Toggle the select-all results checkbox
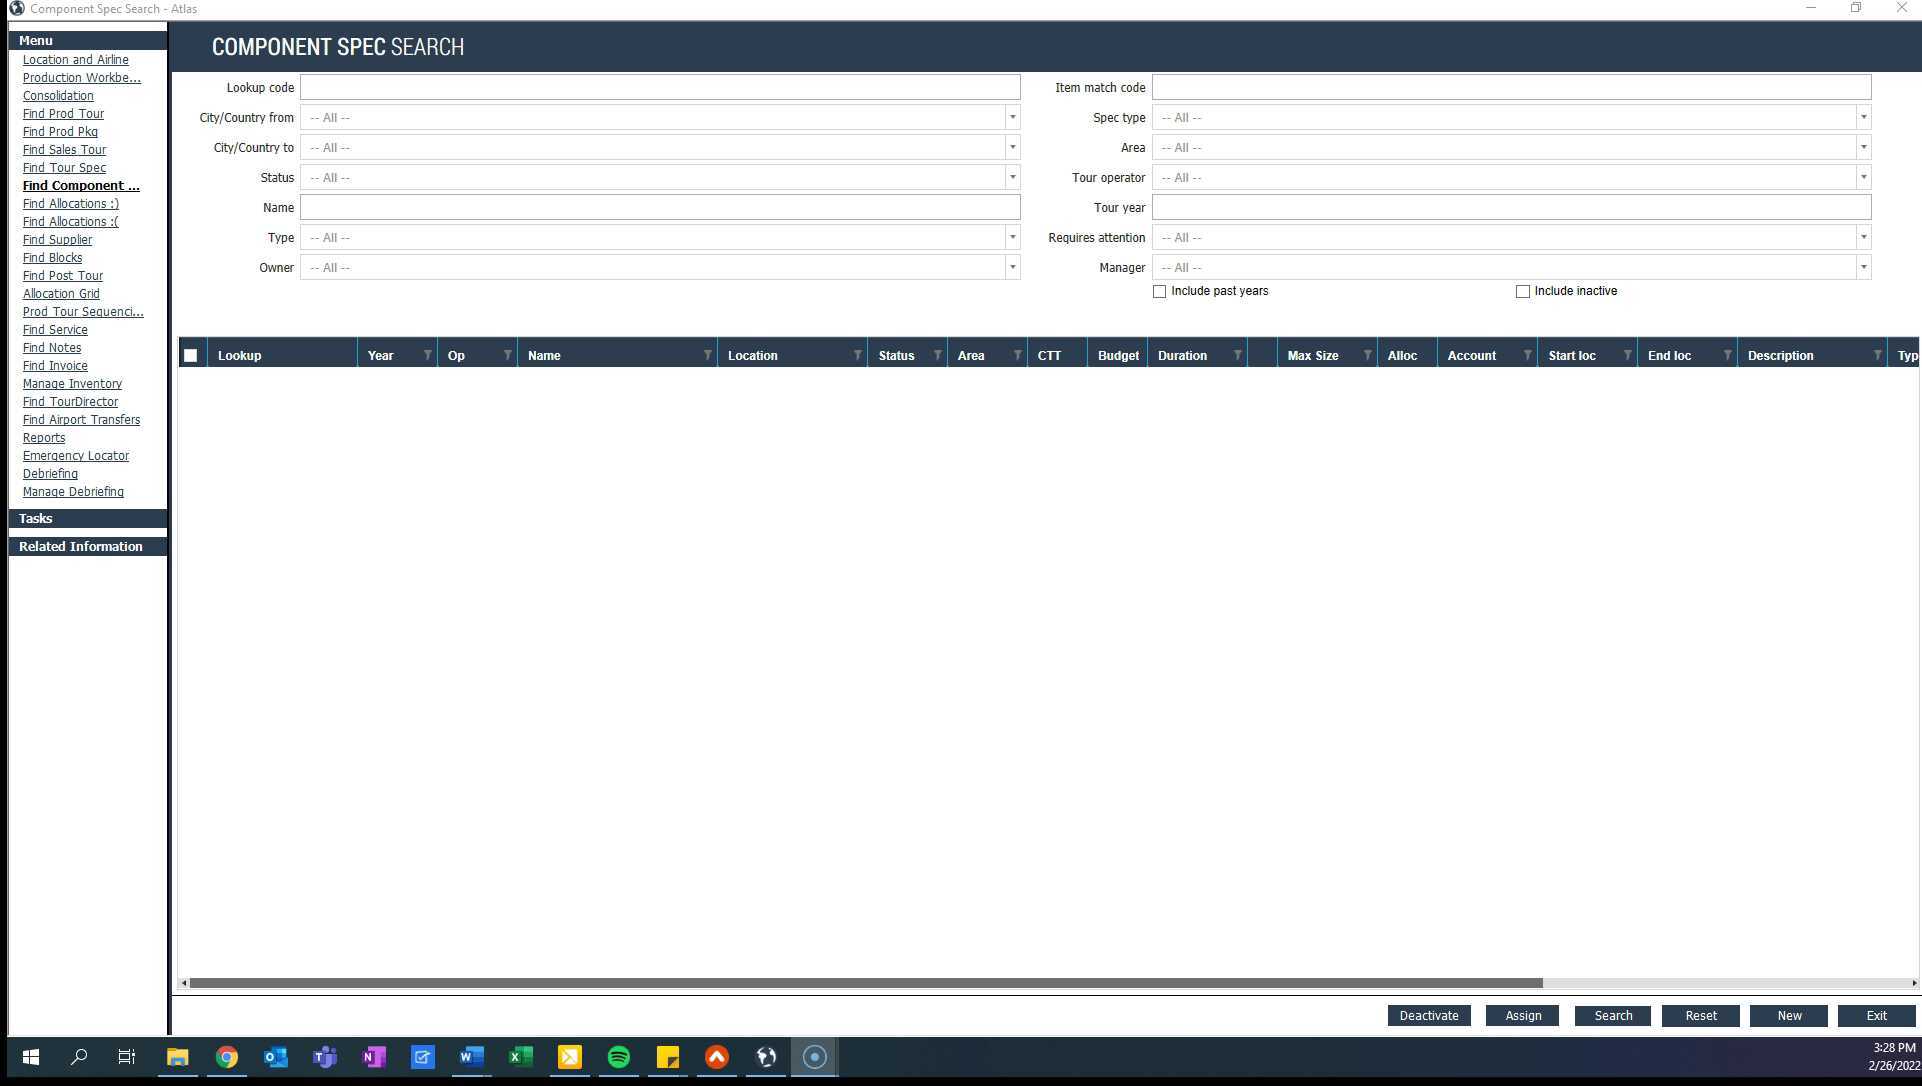 pyautogui.click(x=190, y=354)
